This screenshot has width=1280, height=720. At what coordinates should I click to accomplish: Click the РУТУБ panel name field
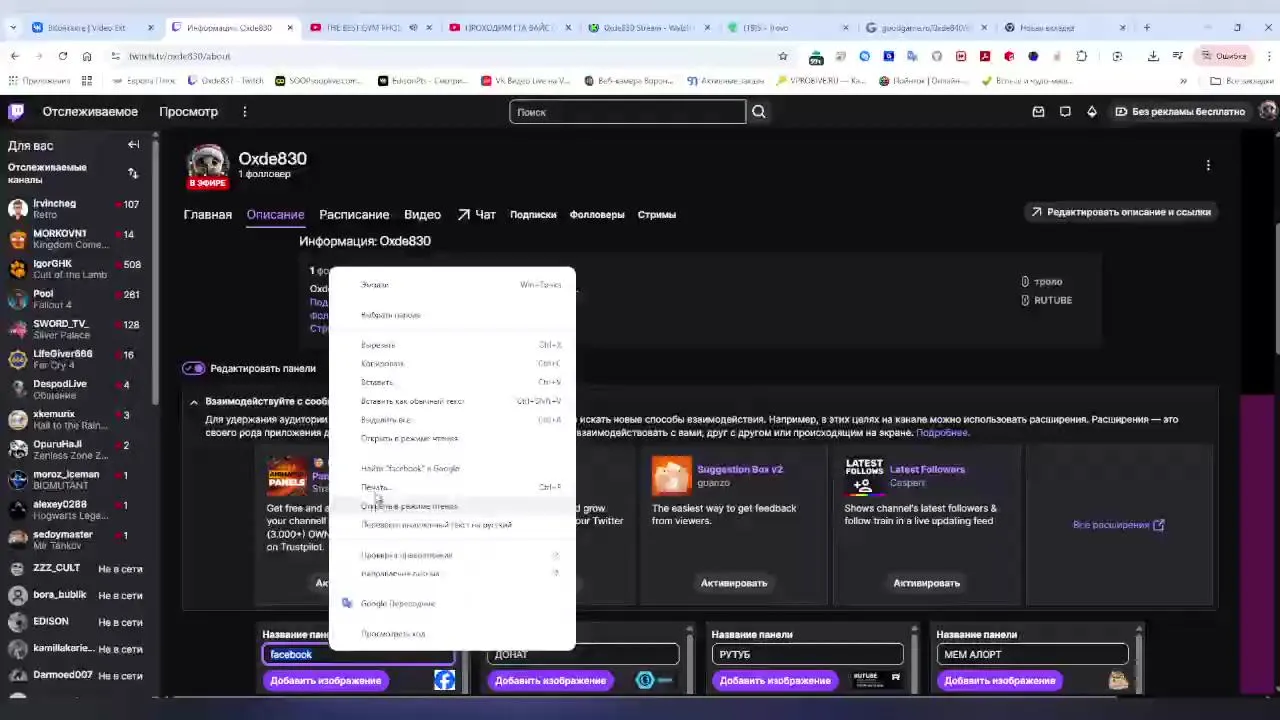tap(807, 654)
